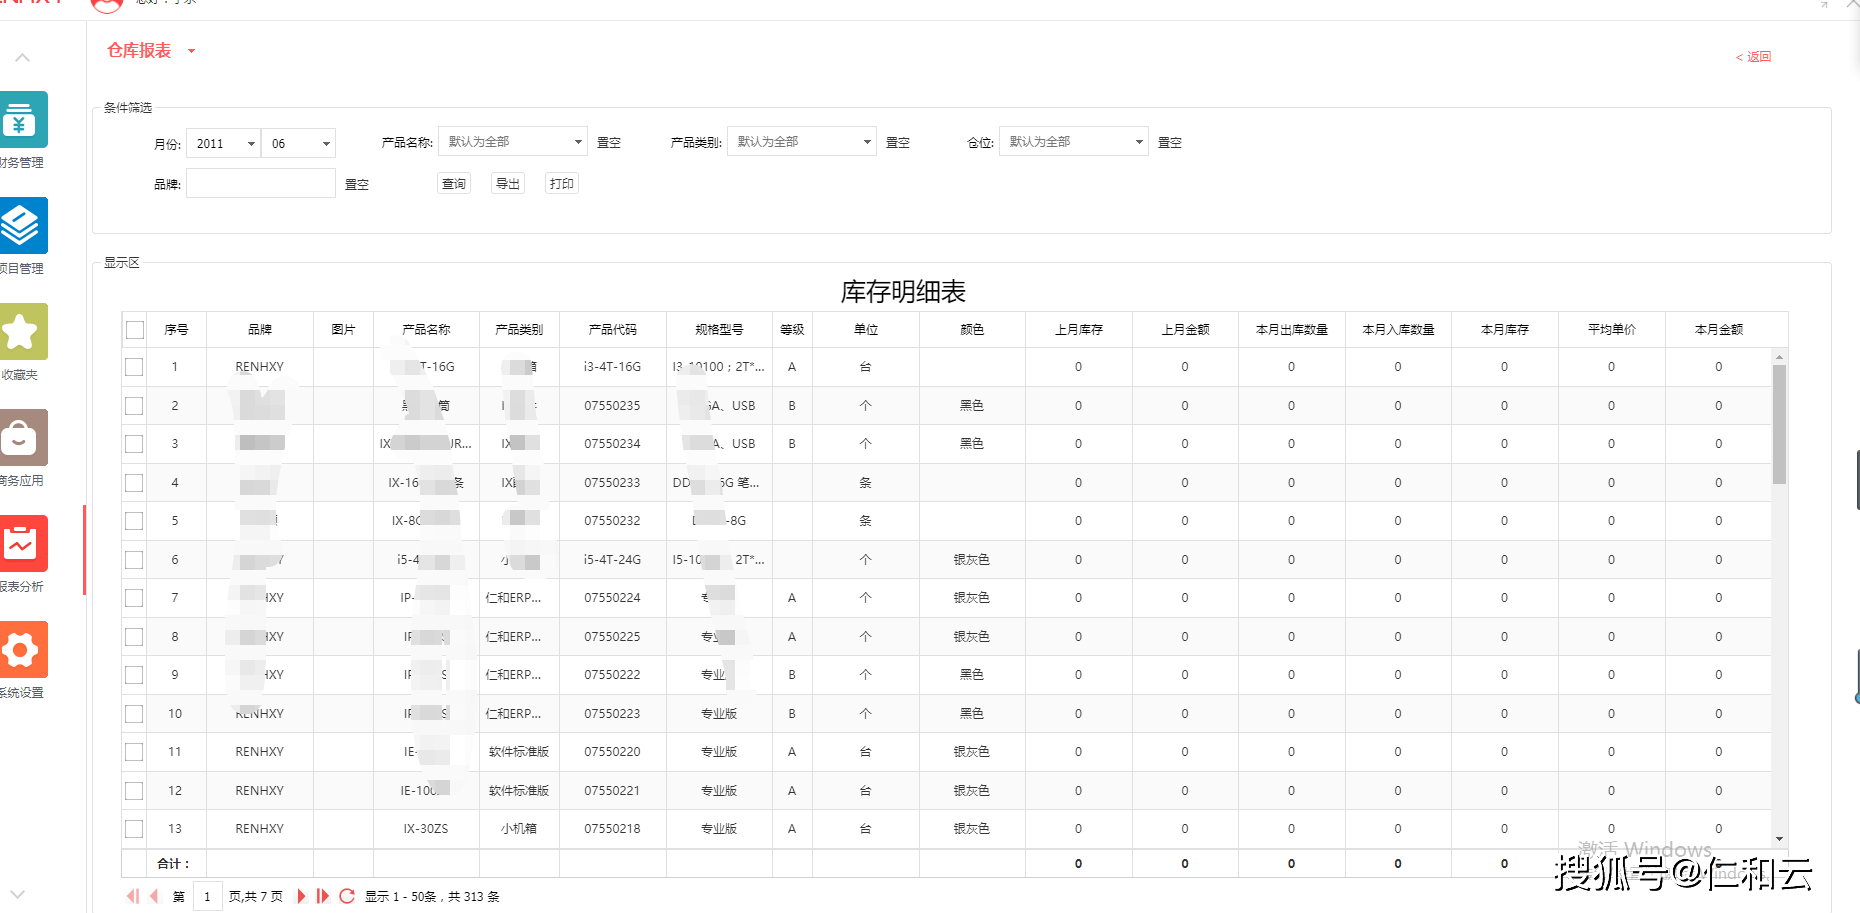Click the 品牌 text input field
The width and height of the screenshot is (1860, 913).
(261, 184)
